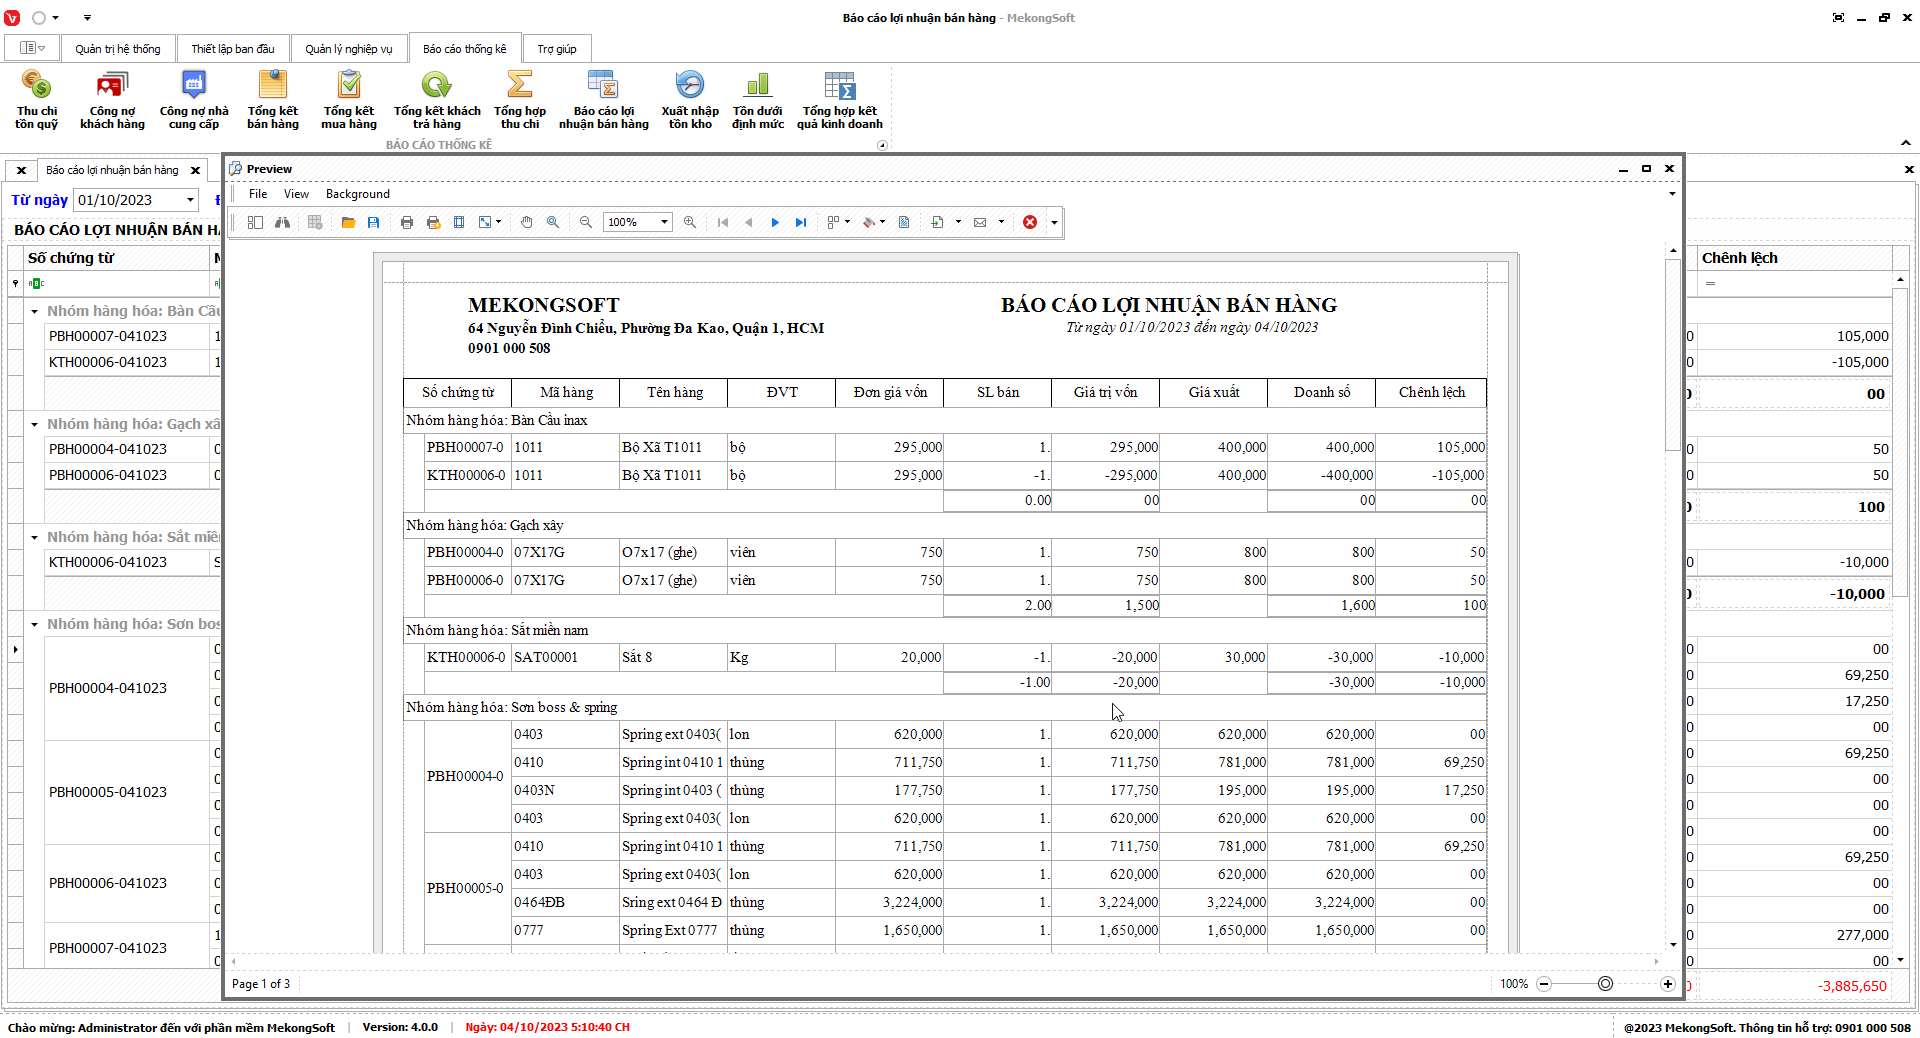Click zoom in plus button on status bar
Viewport: 1920px width, 1038px height.
point(1667,984)
